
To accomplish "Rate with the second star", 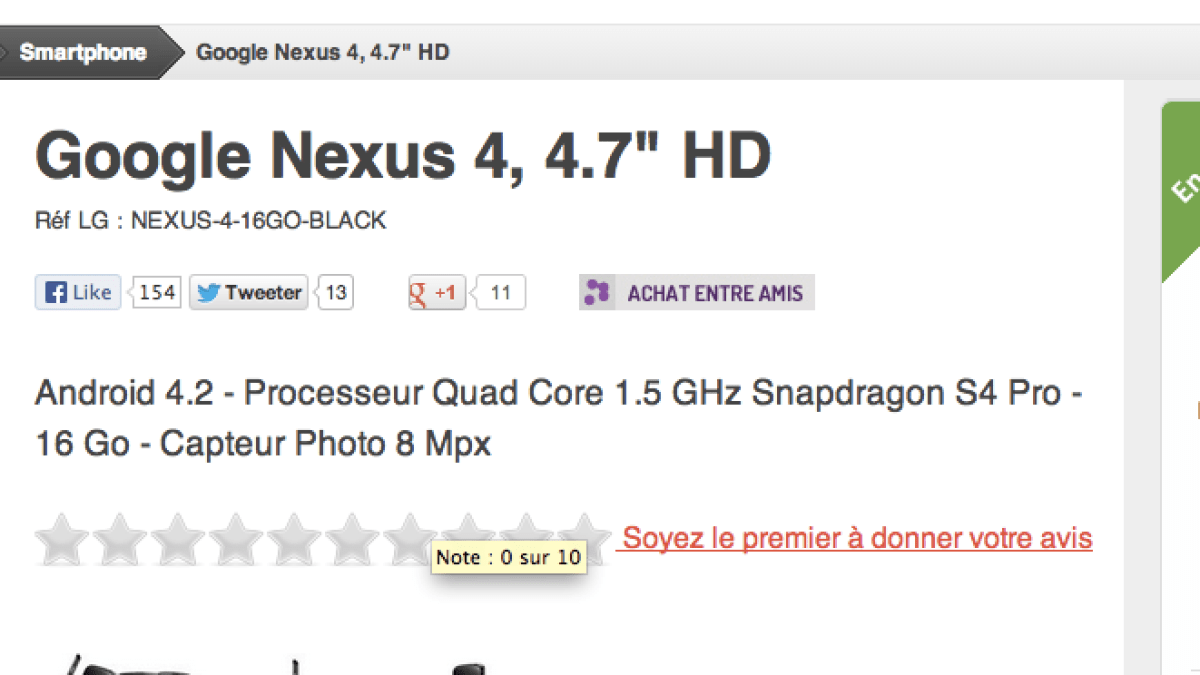I will (120, 539).
